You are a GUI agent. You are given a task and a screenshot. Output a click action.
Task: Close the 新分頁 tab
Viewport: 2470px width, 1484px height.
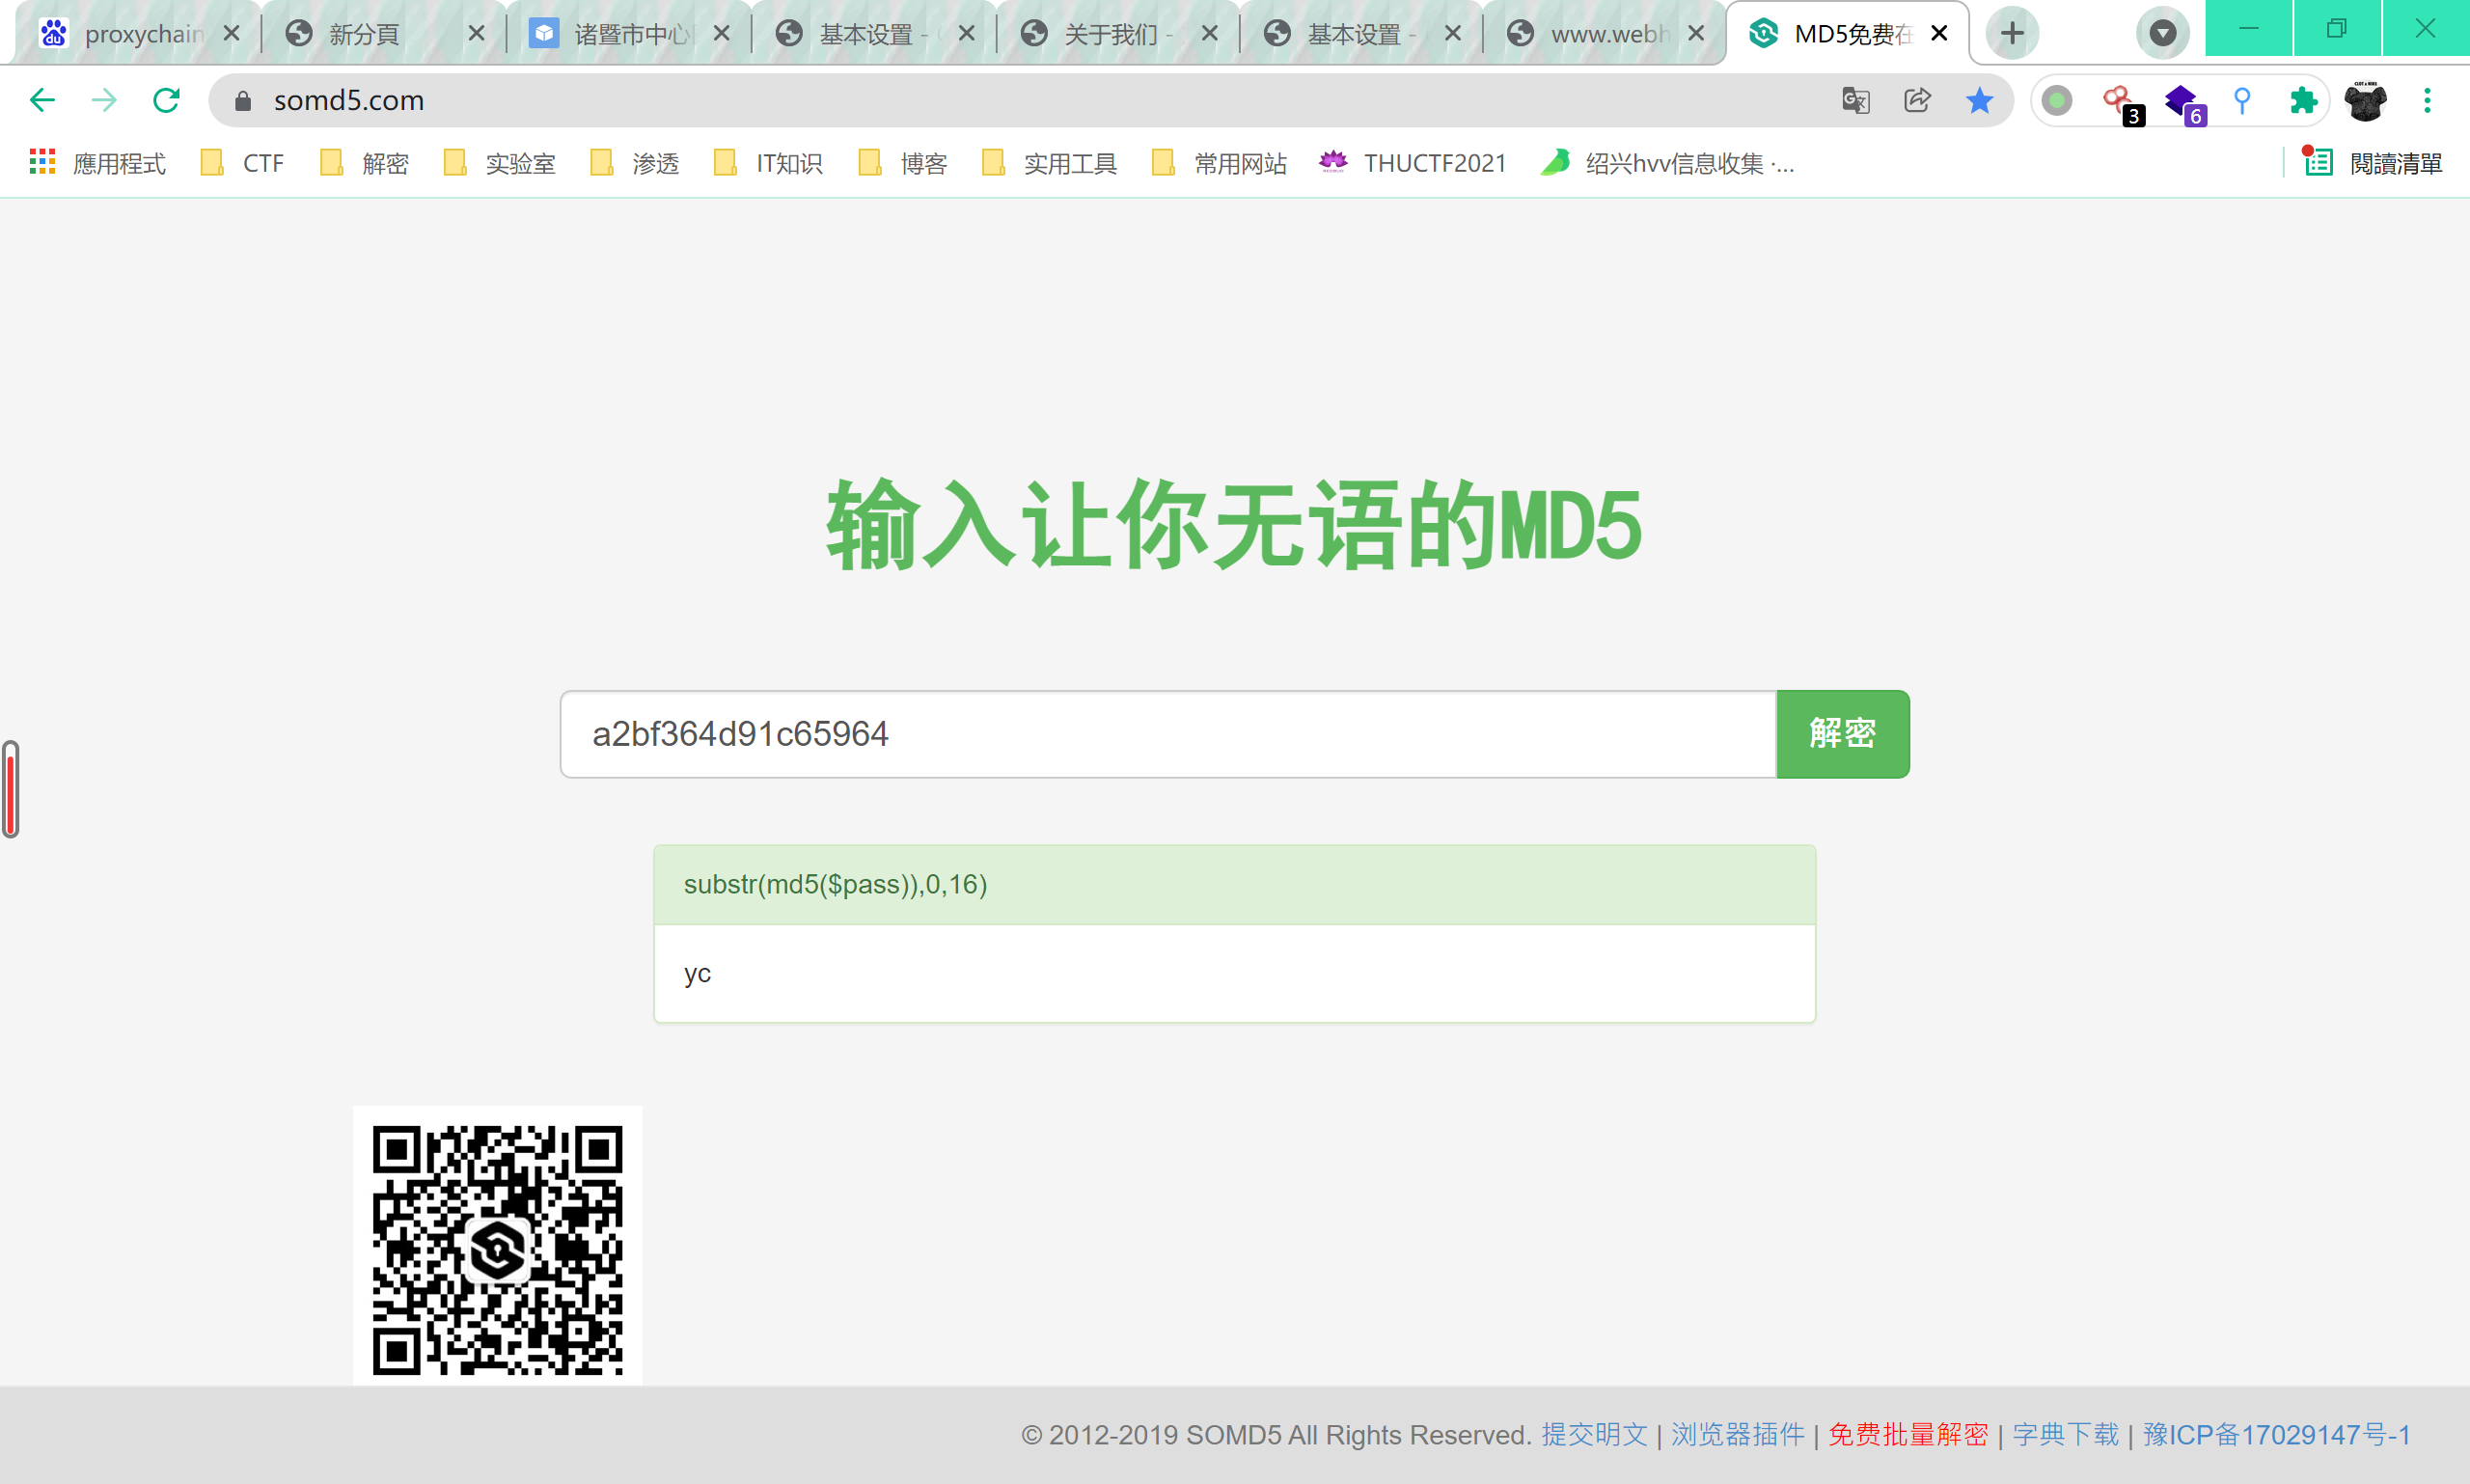tap(476, 34)
